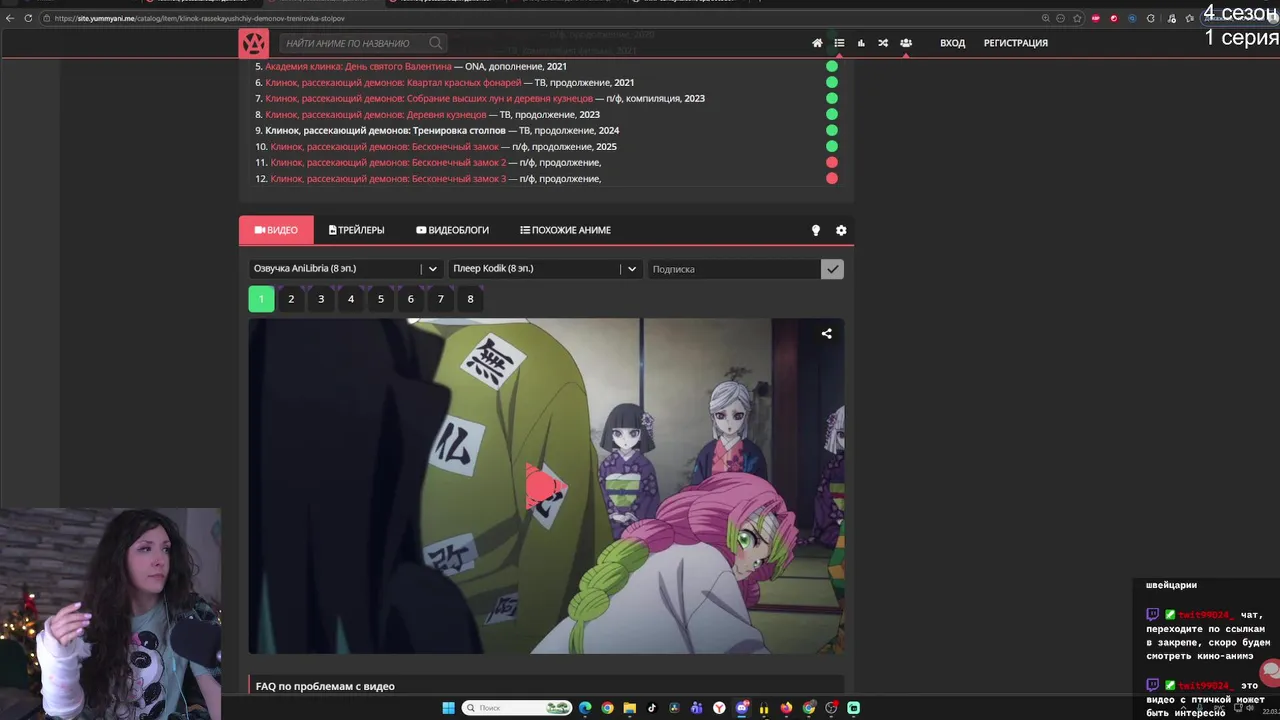1280x720 pixels.
Task: Select episode 4
Action: click(351, 299)
